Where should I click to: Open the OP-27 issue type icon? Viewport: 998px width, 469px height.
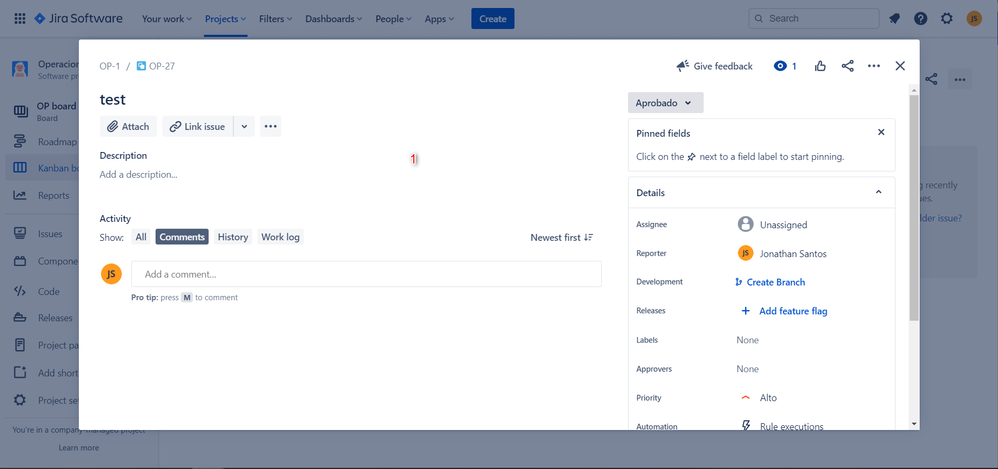click(141, 66)
